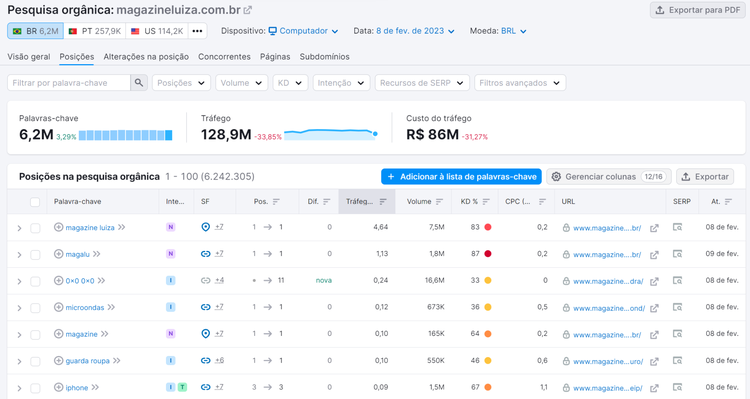Click double-chevron next to magazine keyword
750x399 pixels.
[105, 334]
